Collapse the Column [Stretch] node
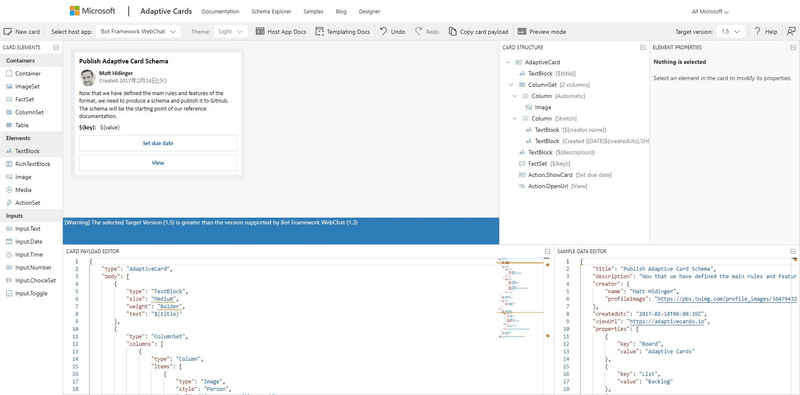The image size is (800, 395). click(x=515, y=118)
